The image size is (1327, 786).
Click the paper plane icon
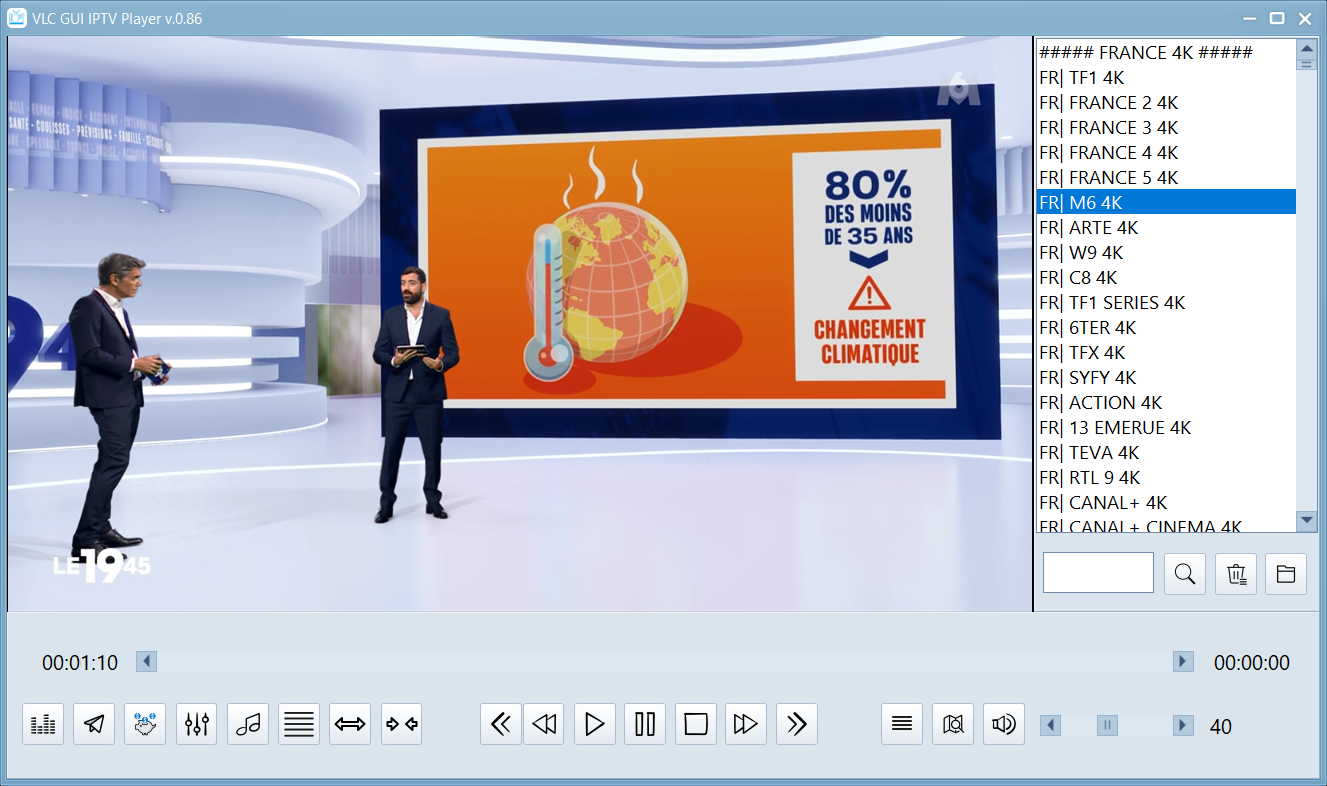coord(94,724)
